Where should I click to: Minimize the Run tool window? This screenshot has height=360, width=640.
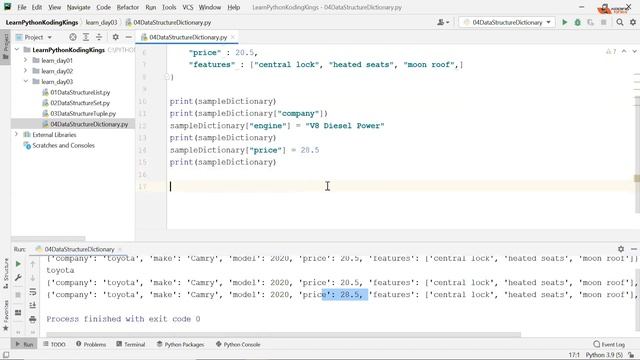coord(633,249)
